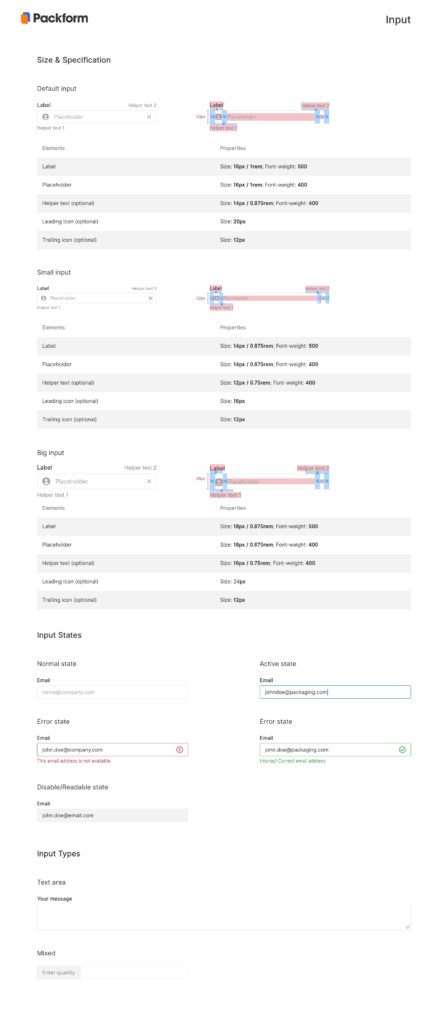Focus the Normal state email input
This screenshot has height=1024, width=448.
pos(112,692)
